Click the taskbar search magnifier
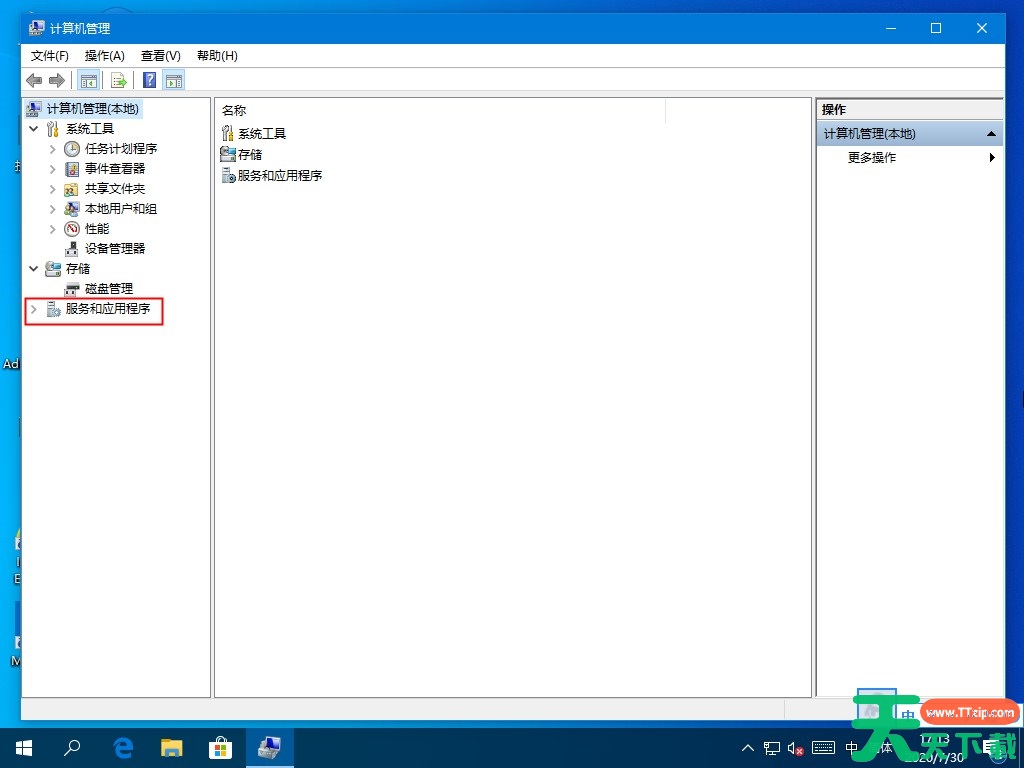This screenshot has height=768, width=1024. click(72, 748)
